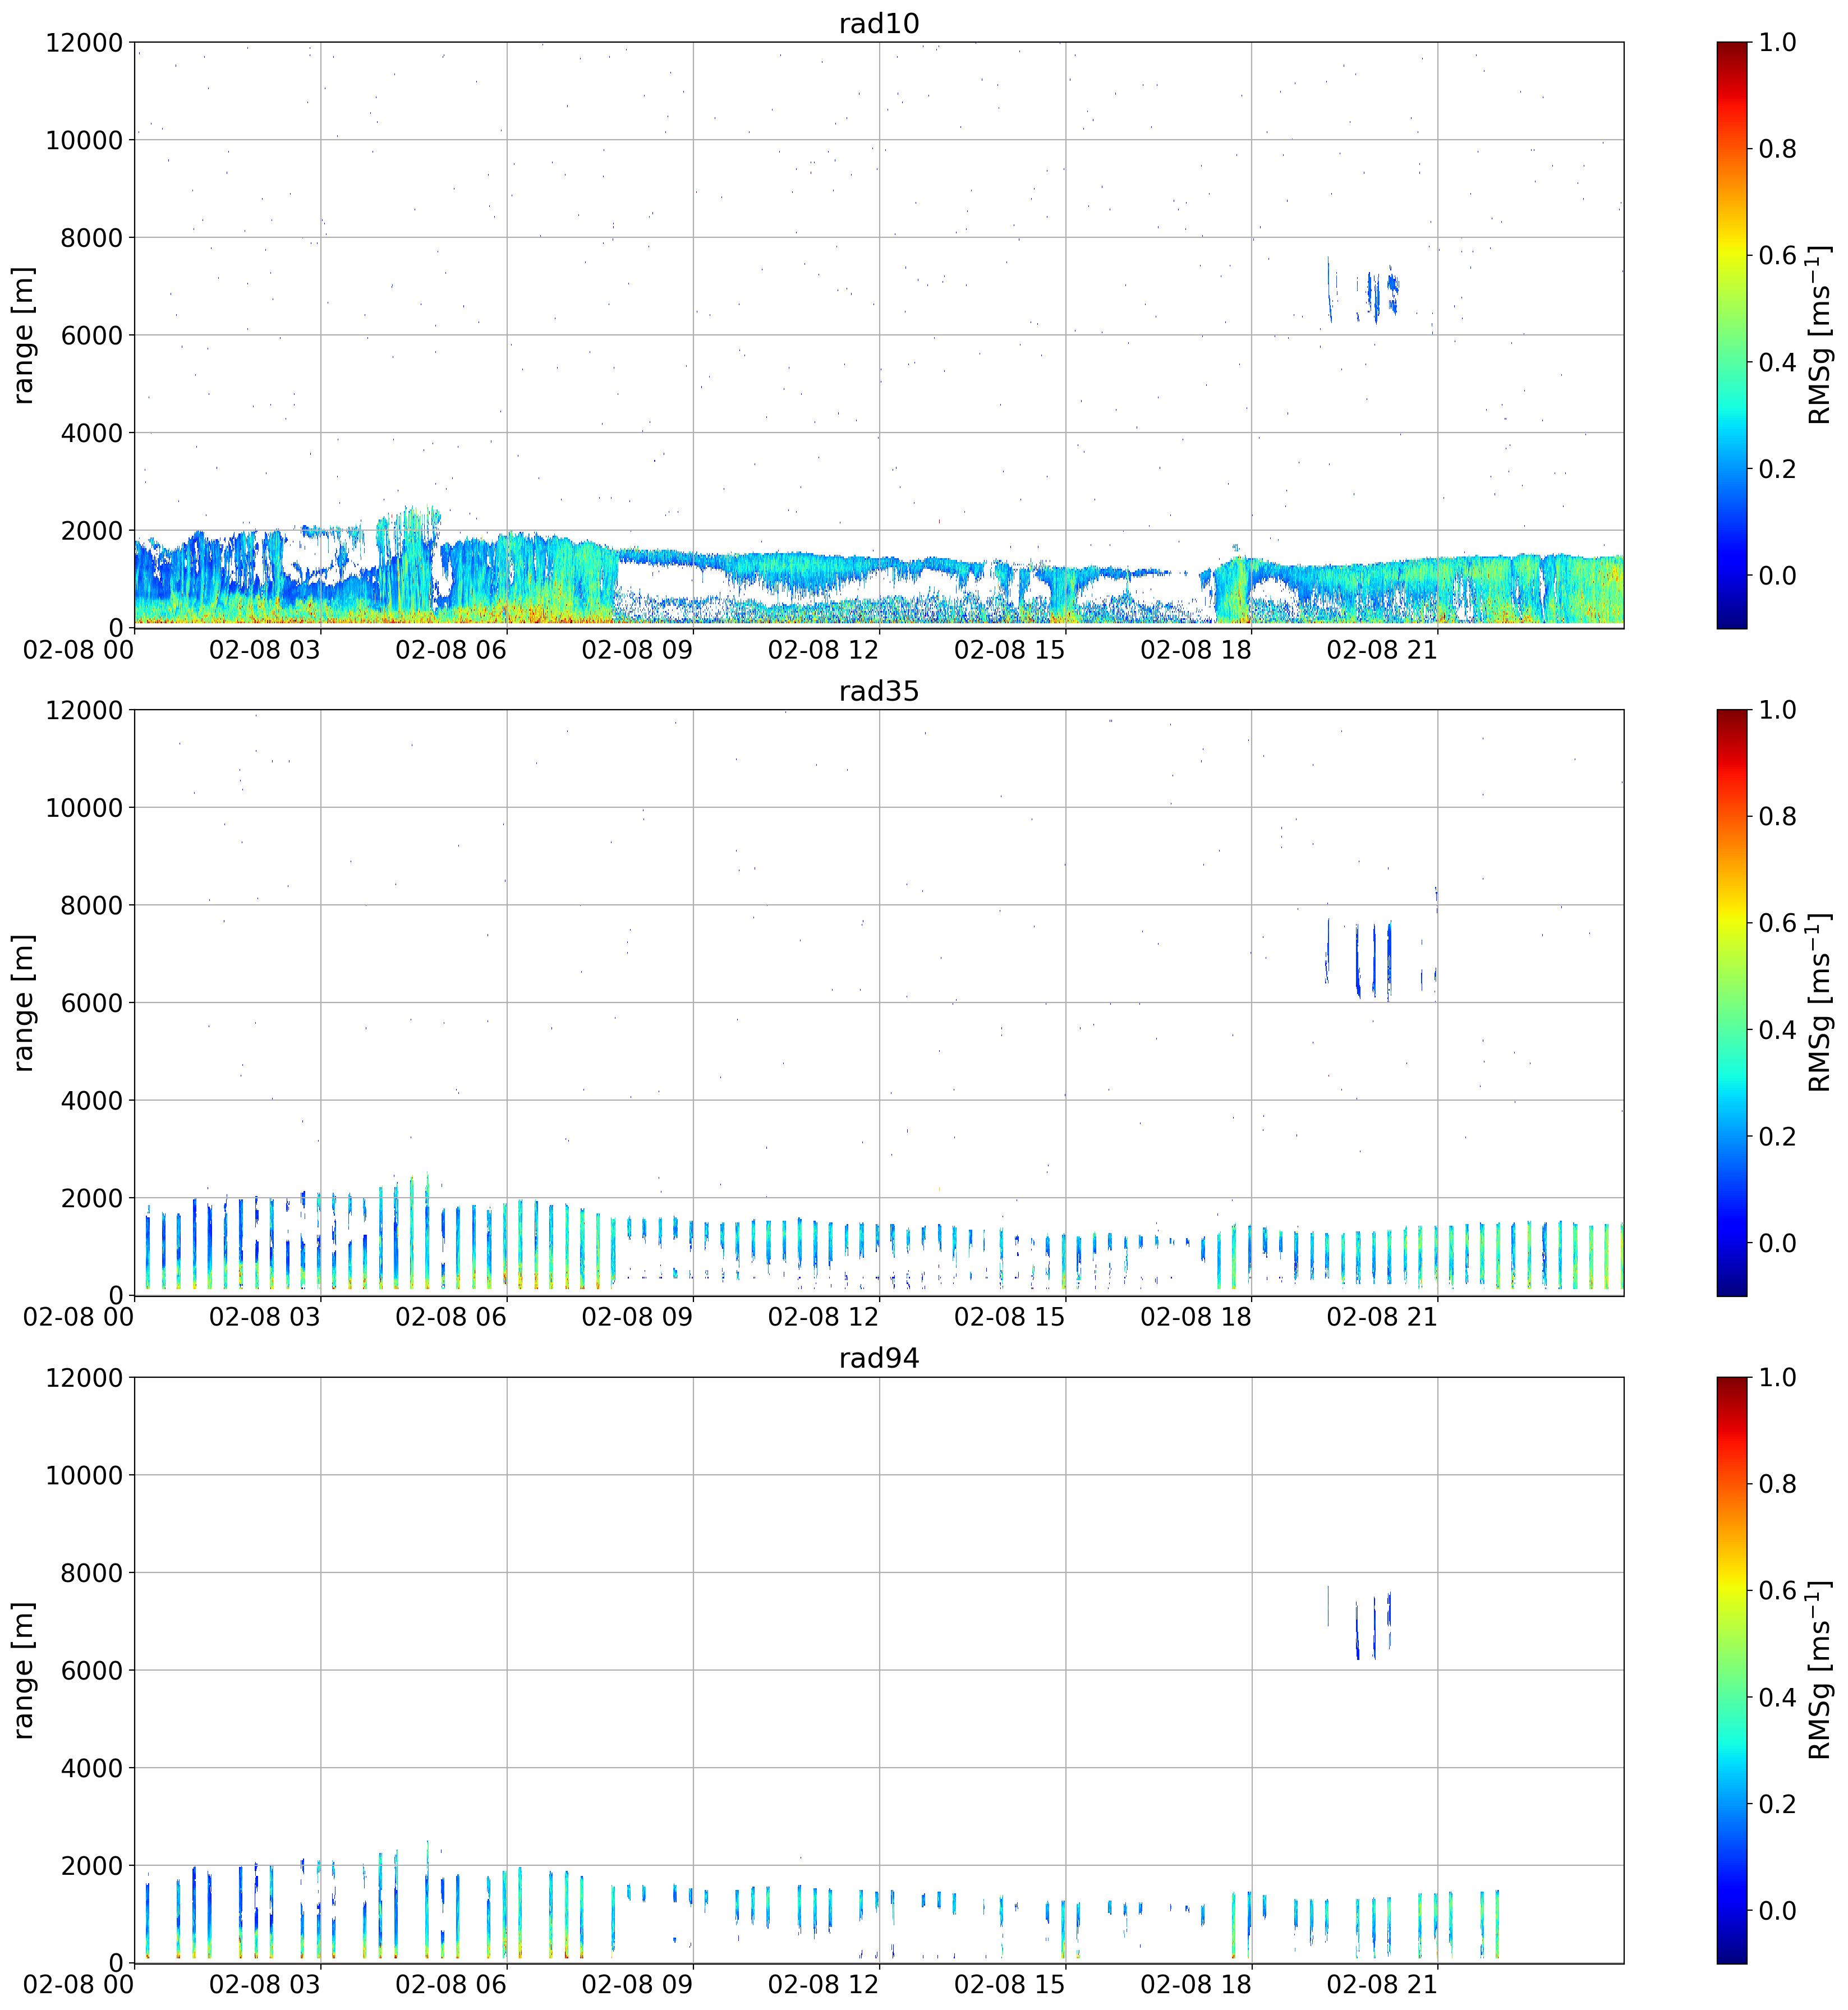Click the '02-08 03' tick under rad10

point(265,650)
